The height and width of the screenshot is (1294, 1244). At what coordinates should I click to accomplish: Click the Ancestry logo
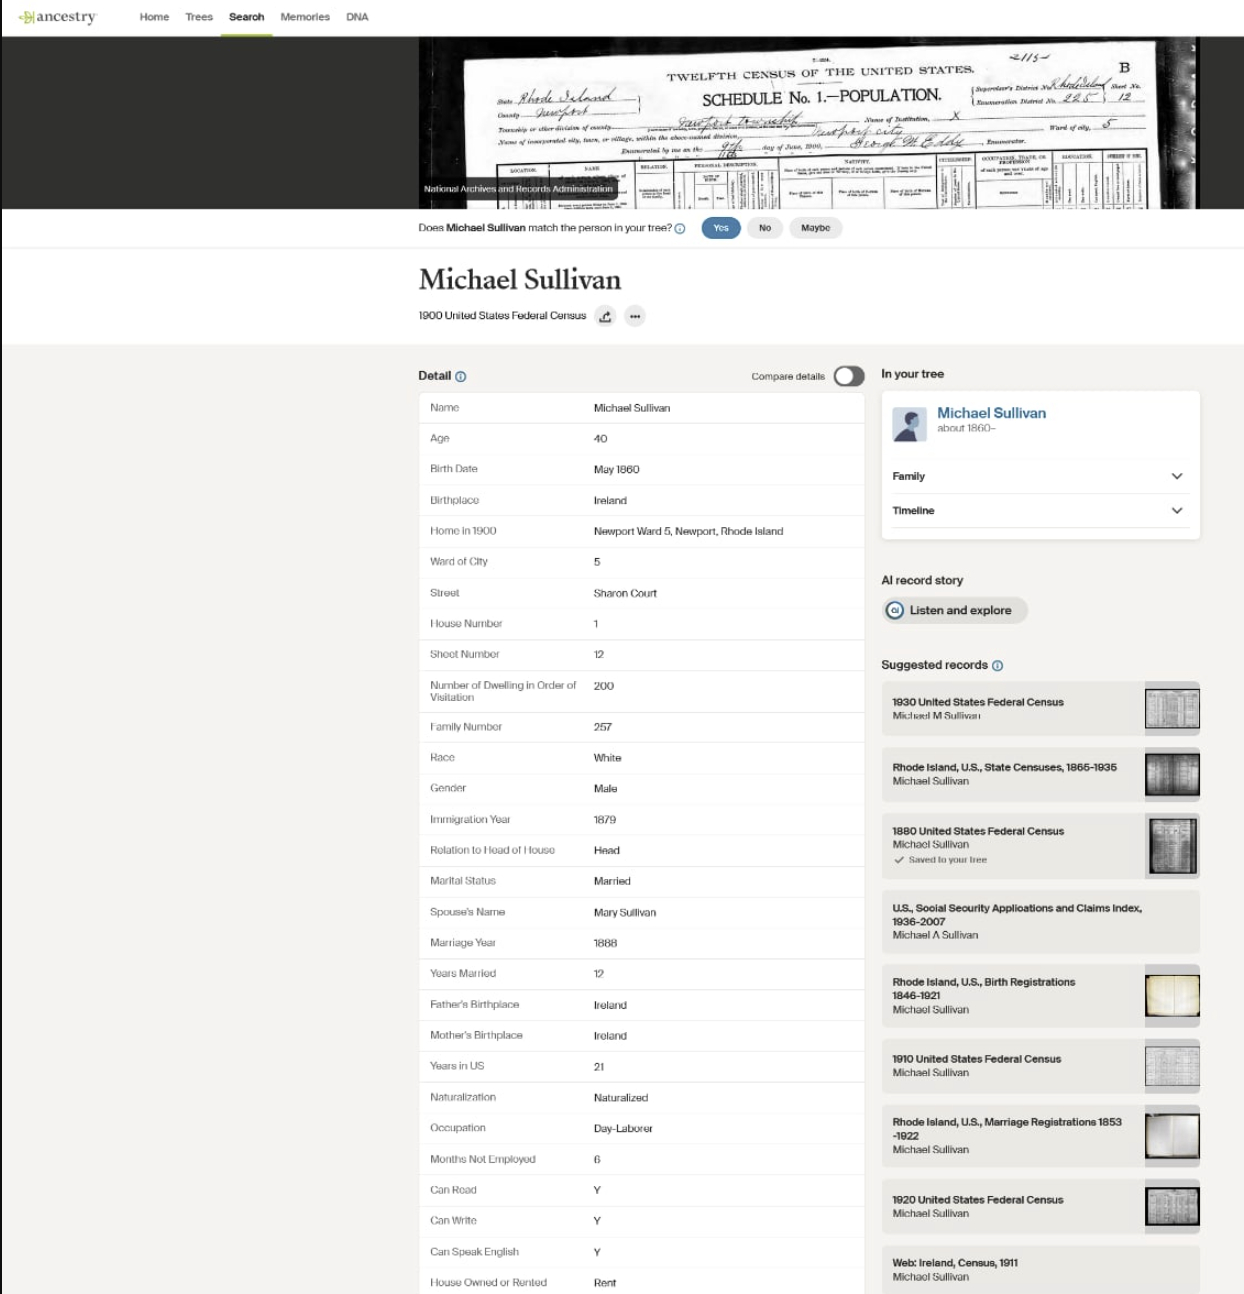pos(57,17)
